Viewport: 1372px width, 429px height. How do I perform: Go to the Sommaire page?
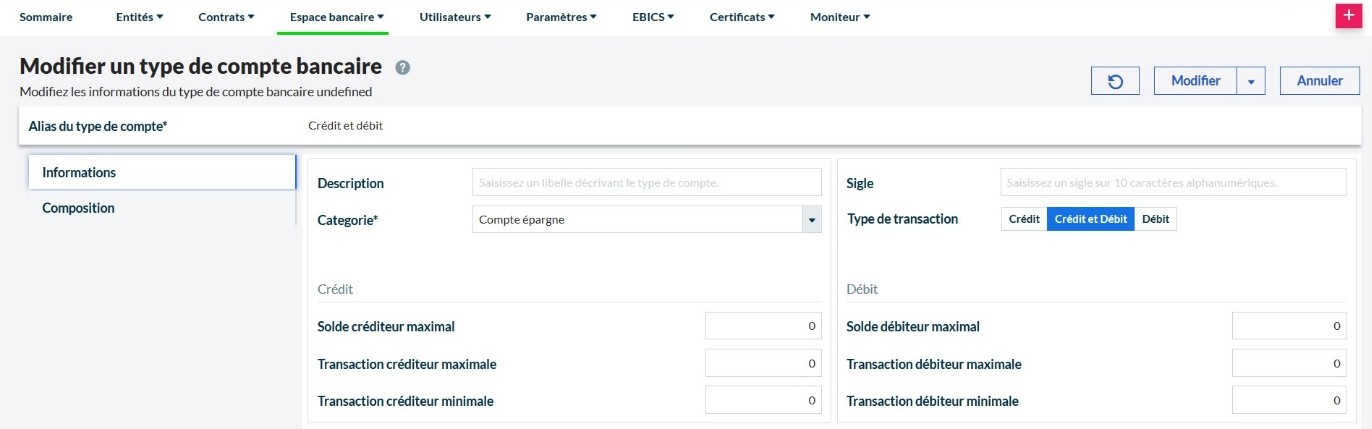pos(46,17)
